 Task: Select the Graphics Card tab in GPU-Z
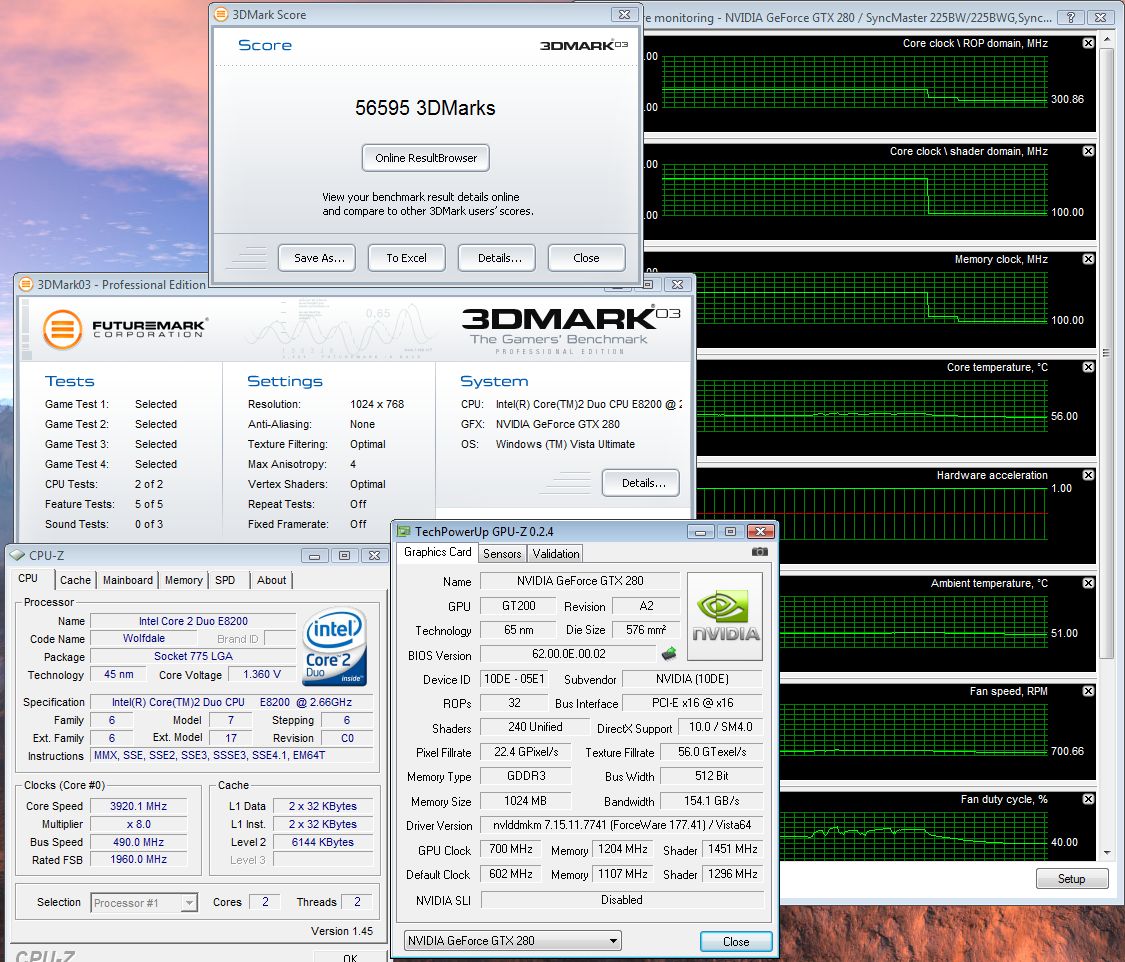tap(438, 552)
